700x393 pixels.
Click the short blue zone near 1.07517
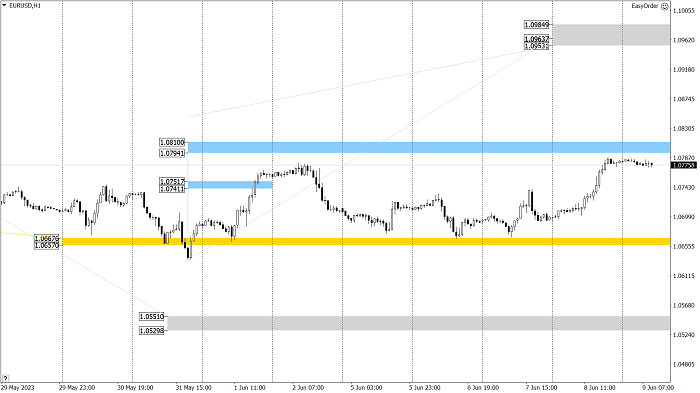pyautogui.click(x=230, y=185)
